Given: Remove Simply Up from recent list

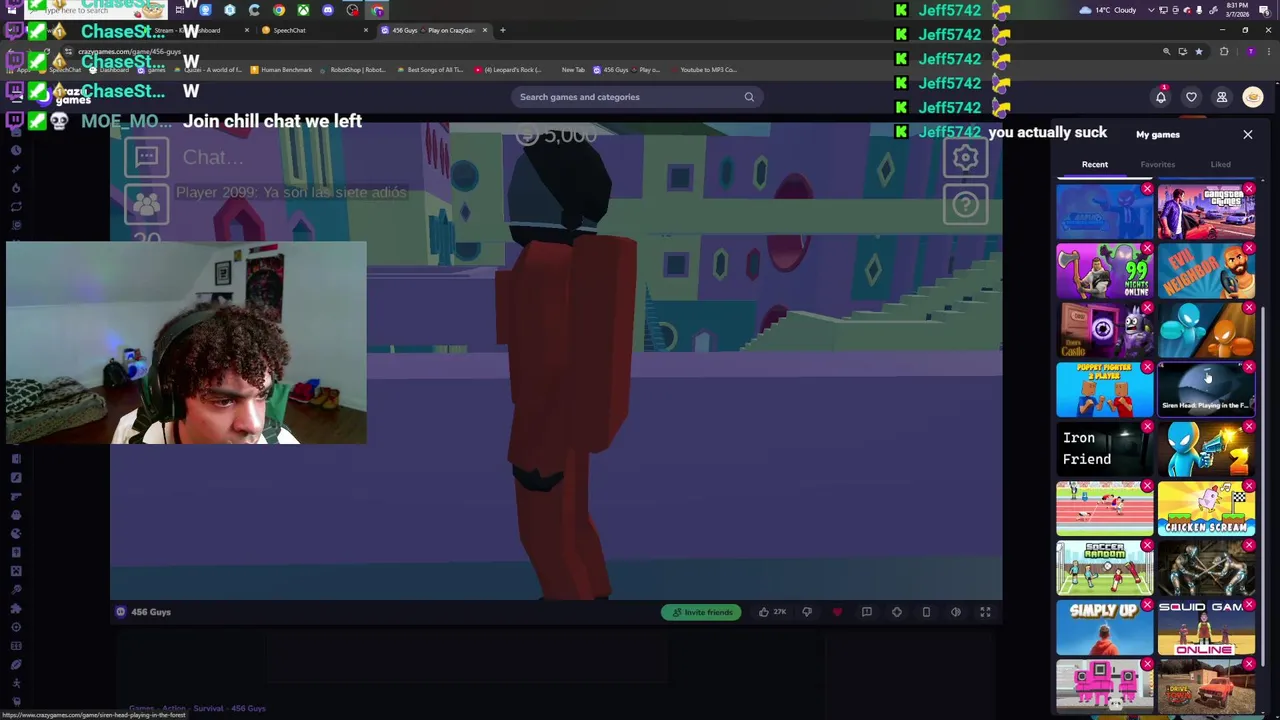Looking at the screenshot, I should point(1147,606).
